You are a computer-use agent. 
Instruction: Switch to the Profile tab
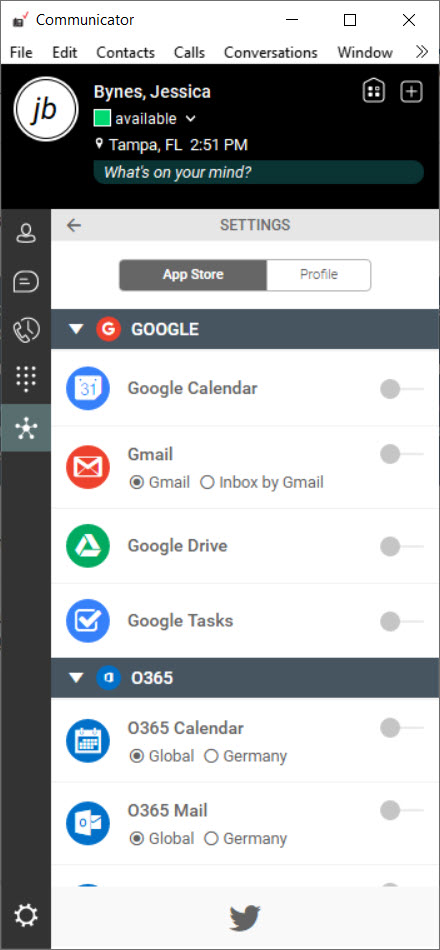(x=319, y=274)
